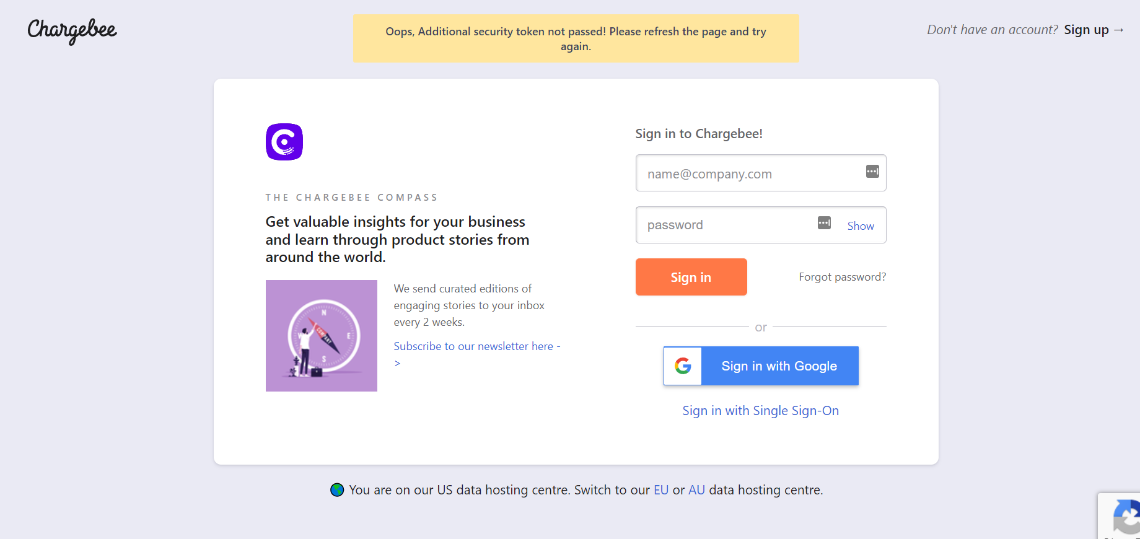Open the Forgot password link
1140x539 pixels.
click(x=842, y=277)
